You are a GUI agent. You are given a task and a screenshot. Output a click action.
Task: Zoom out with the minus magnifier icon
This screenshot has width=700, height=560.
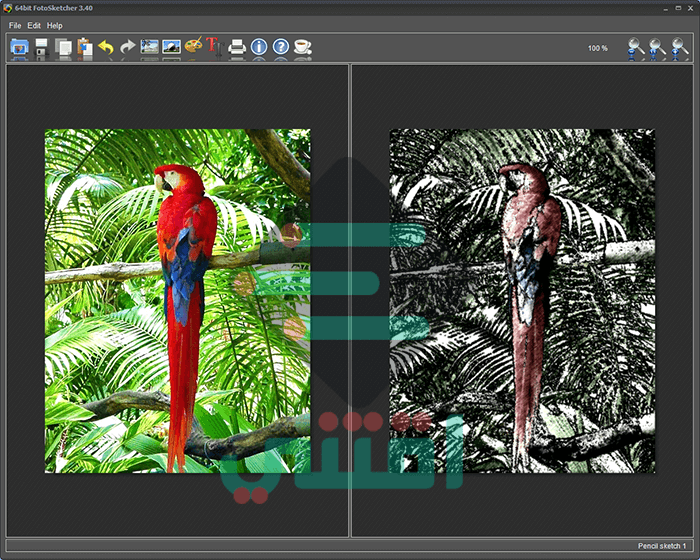(x=636, y=47)
